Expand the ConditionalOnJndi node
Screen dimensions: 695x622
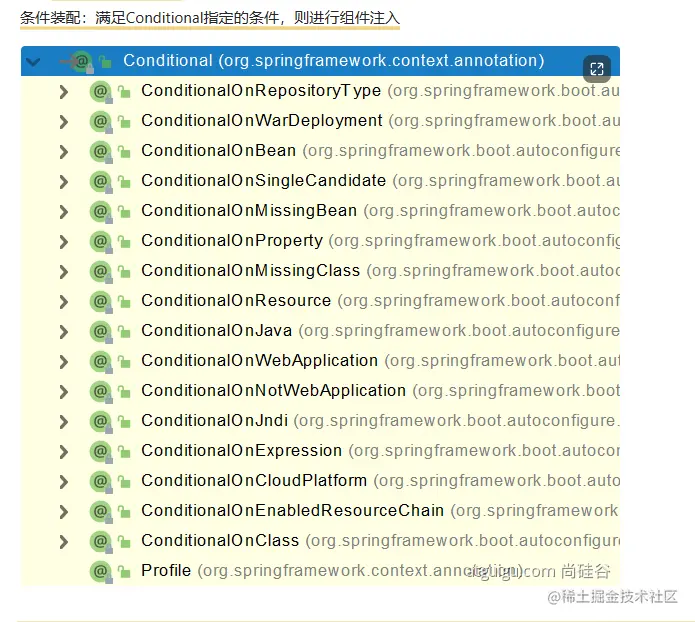click(x=64, y=422)
